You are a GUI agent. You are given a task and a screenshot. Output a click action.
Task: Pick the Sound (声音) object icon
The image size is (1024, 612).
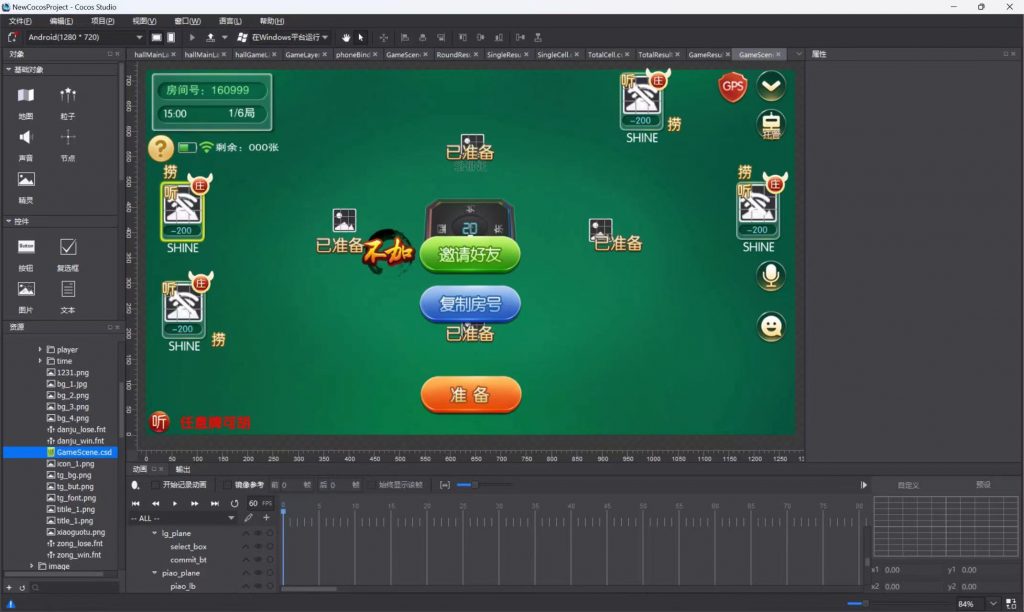[x=26, y=138]
